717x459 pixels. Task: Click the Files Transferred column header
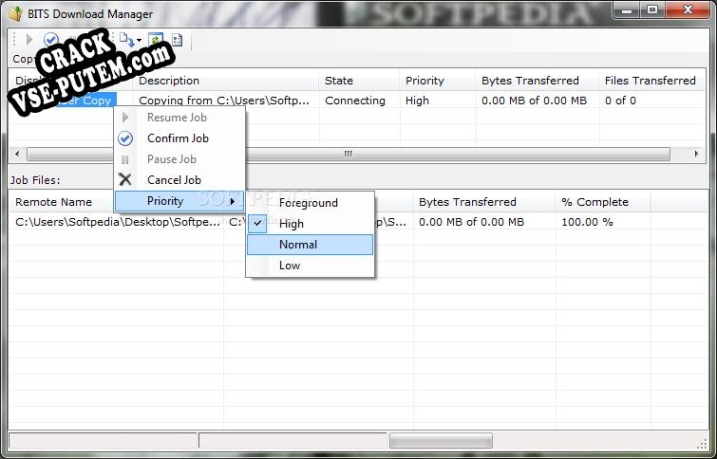coord(653,80)
